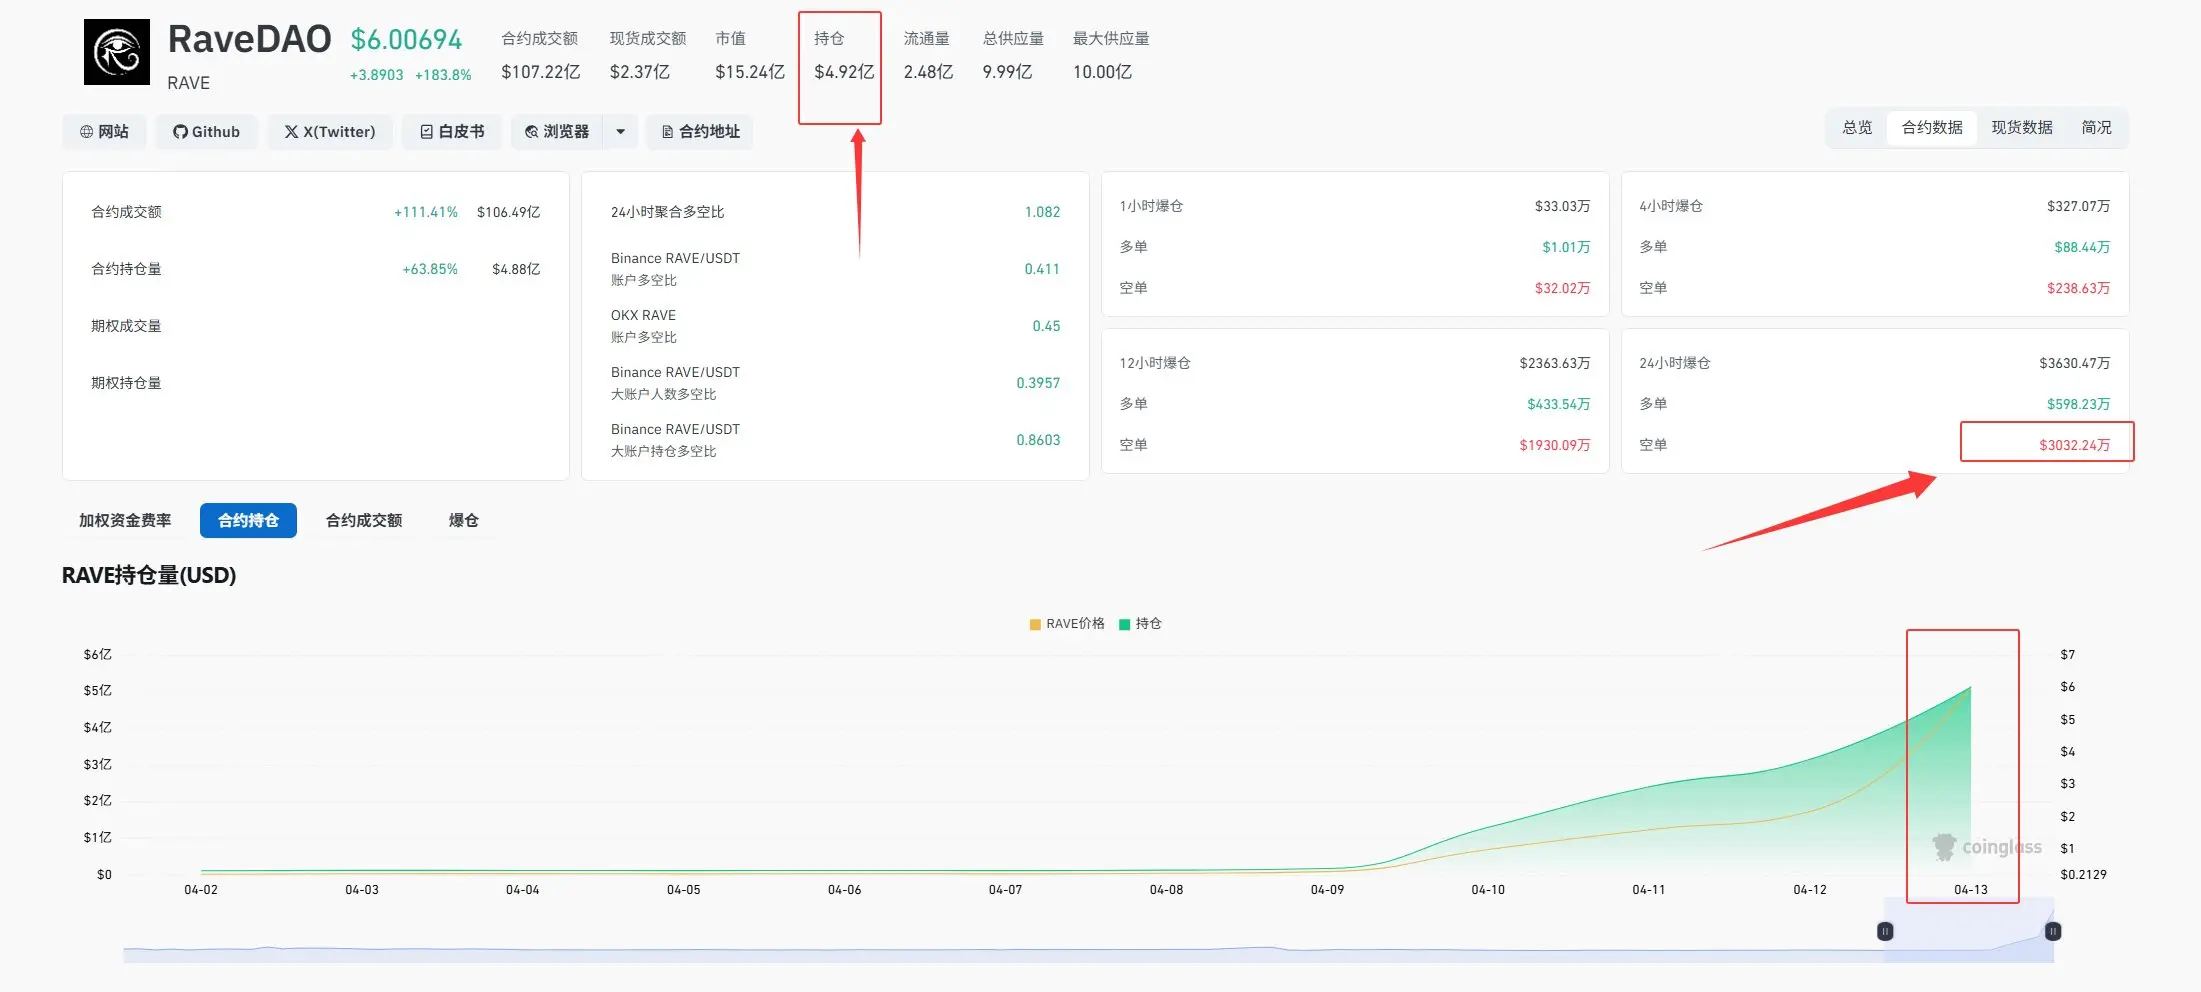Click the left range slider handle
This screenshot has height=992, width=2201.
click(1885, 932)
